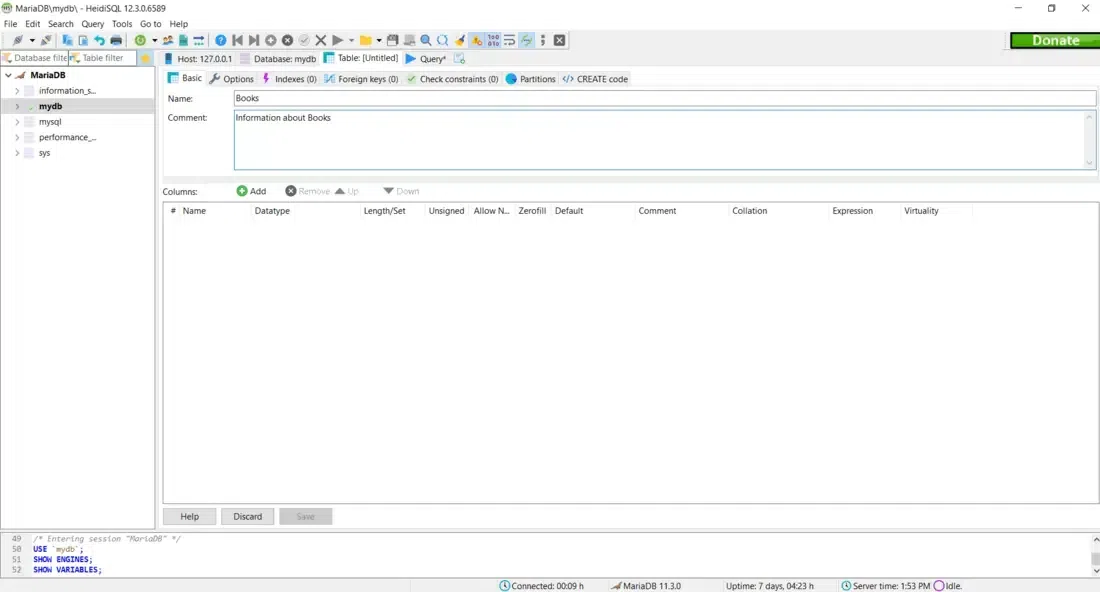Screen dimensions: 1100x592
Task: Click the Undo toolbar icon
Action: (x=100, y=41)
